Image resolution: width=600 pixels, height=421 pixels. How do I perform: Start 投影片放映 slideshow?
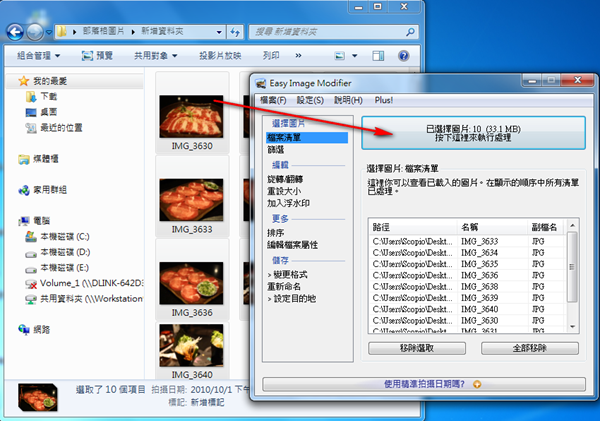(x=220, y=56)
